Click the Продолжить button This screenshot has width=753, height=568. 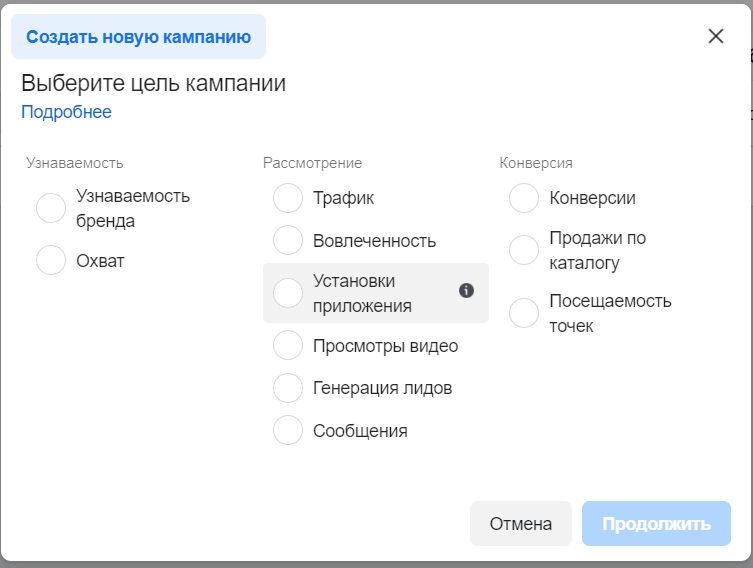pos(656,523)
